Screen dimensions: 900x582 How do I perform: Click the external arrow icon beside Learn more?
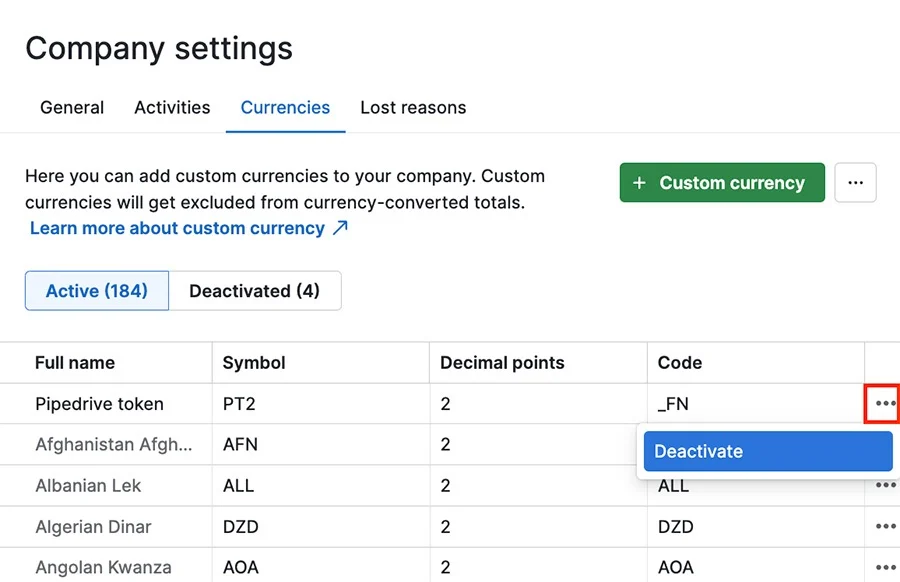click(340, 228)
